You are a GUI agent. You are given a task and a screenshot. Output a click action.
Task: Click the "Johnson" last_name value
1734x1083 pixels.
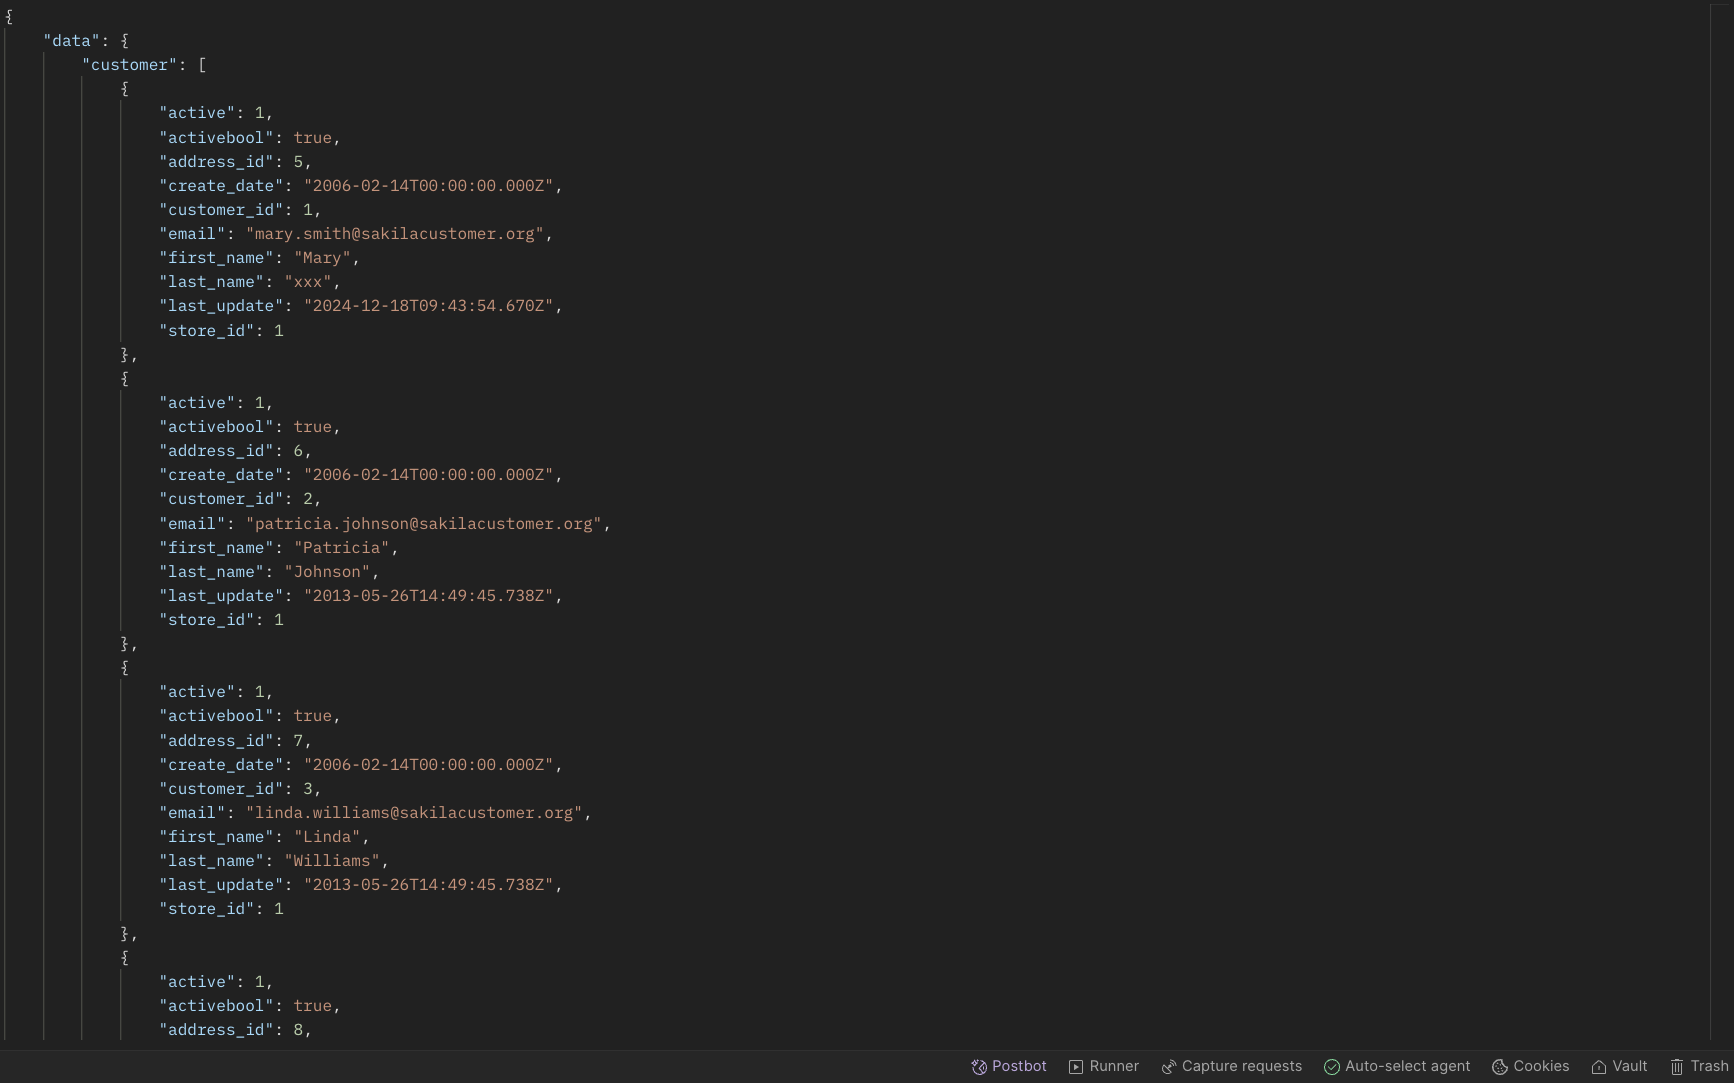tap(327, 572)
